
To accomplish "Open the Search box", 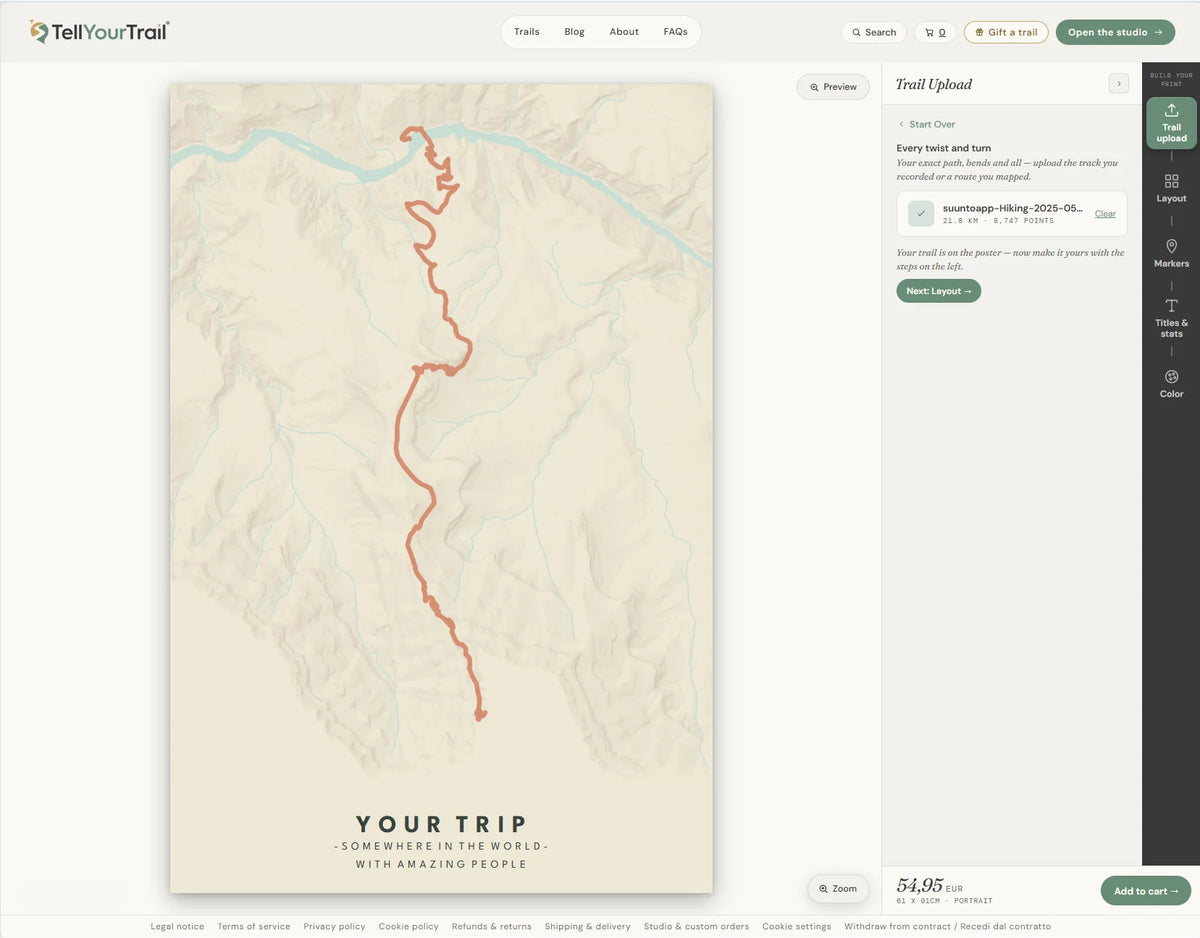I will (874, 32).
